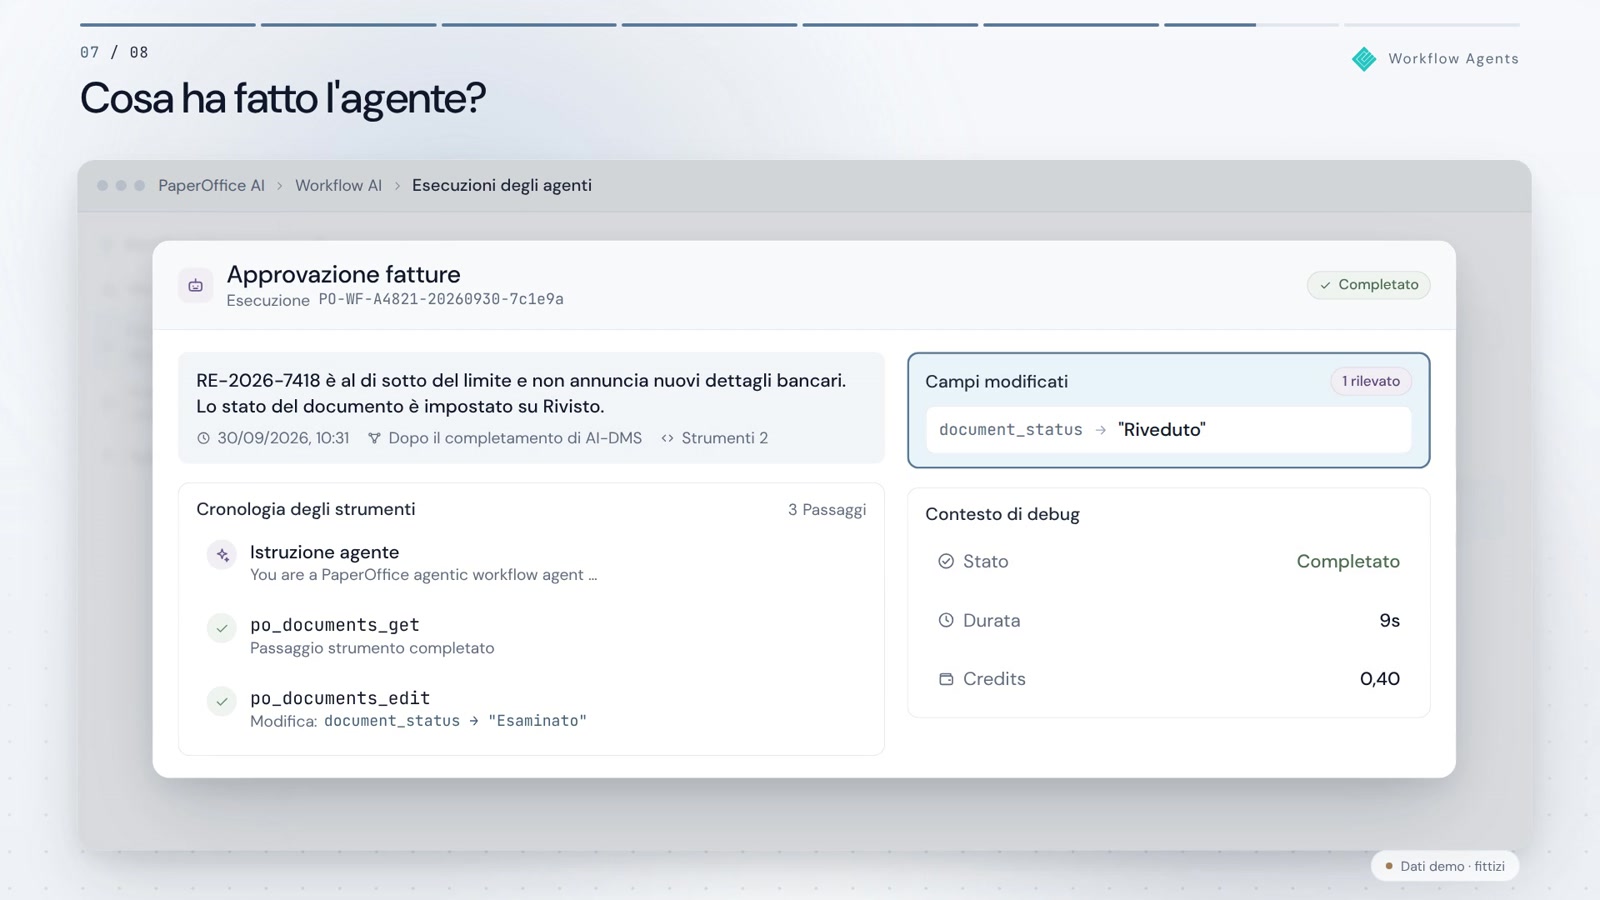This screenshot has width=1600, height=900.
Task: Click the clock icon beside Durata
Action: click(x=946, y=620)
